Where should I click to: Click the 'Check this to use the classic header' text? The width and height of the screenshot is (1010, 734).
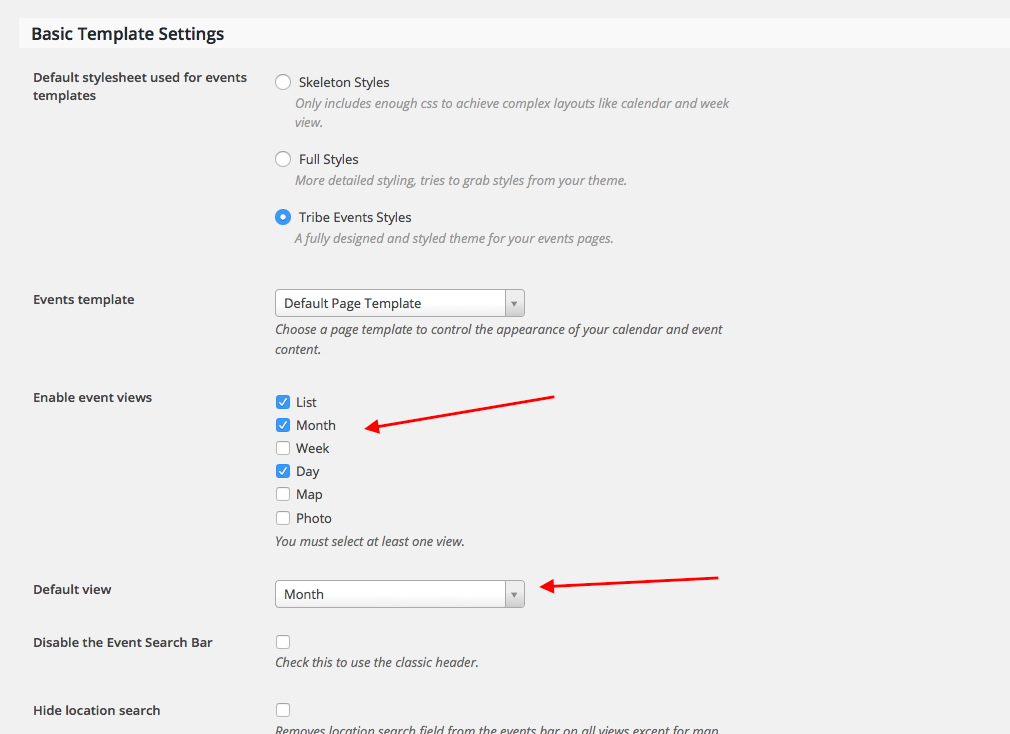click(376, 662)
